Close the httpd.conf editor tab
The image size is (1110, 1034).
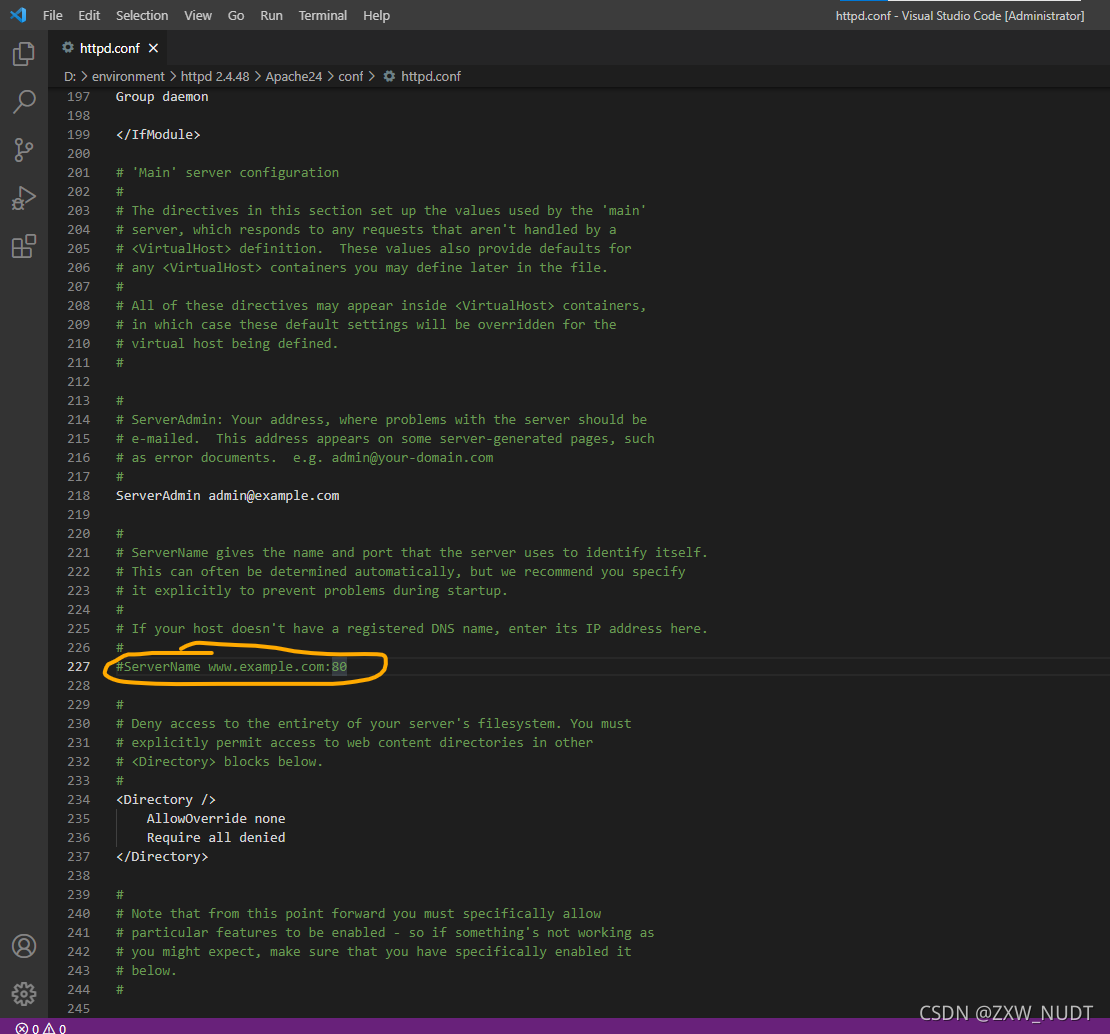(x=153, y=48)
